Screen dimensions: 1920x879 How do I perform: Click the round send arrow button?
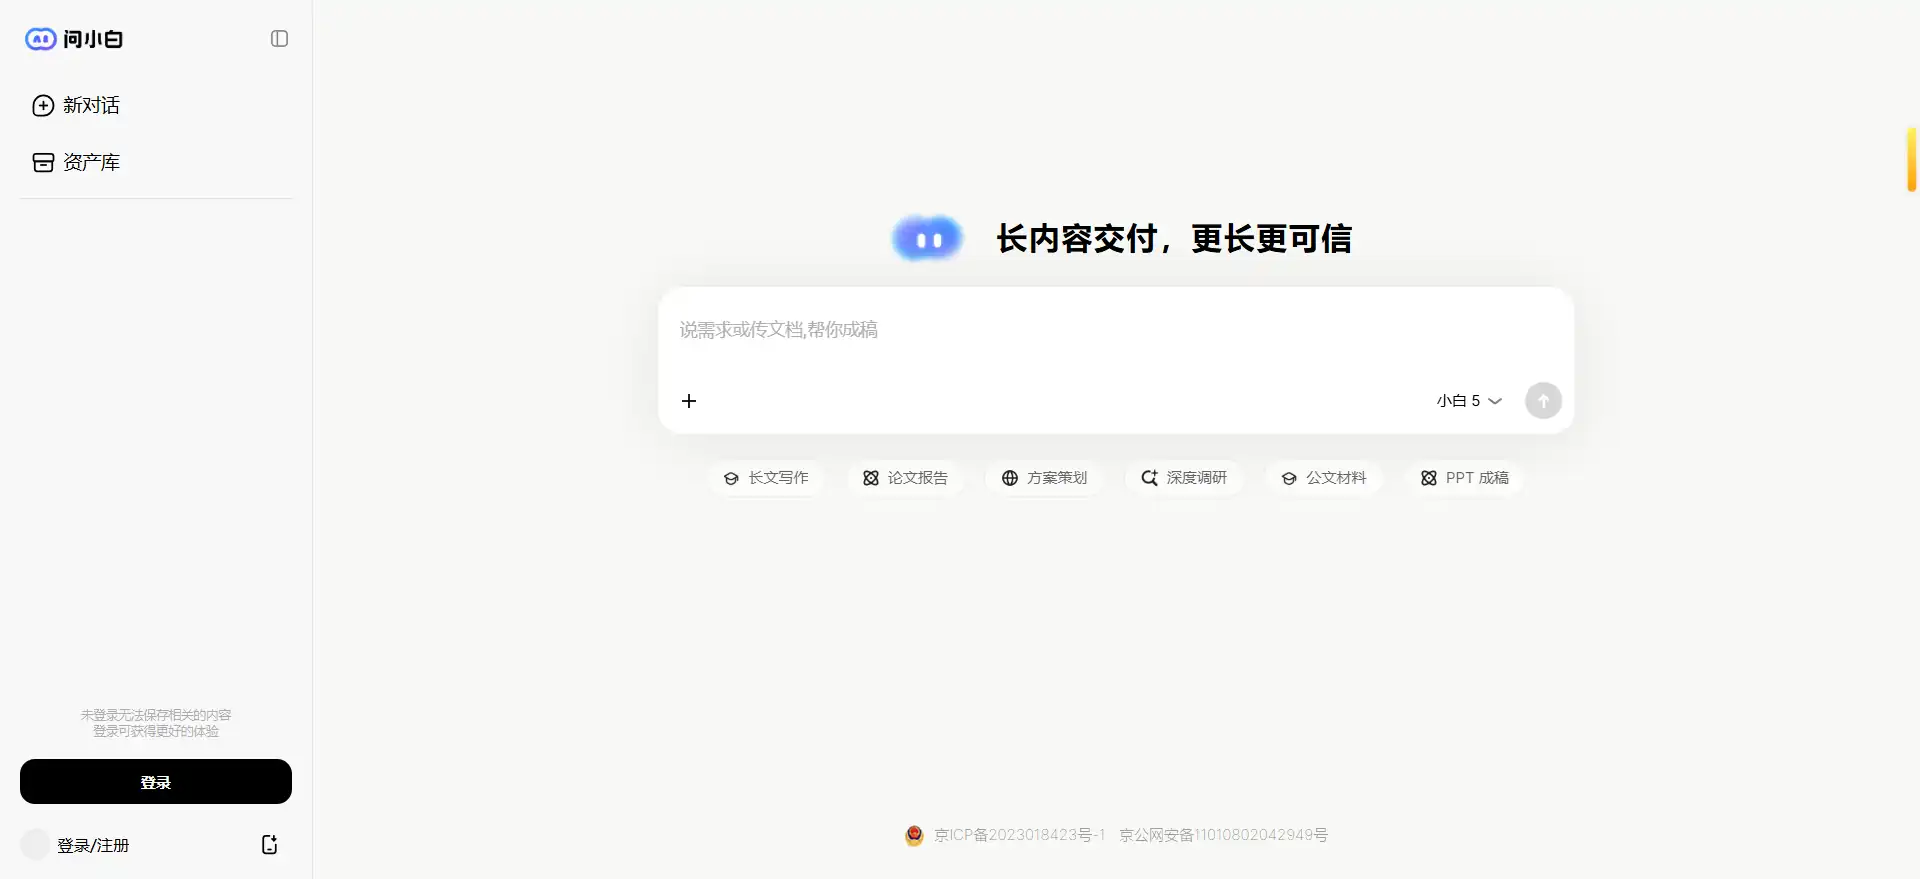pyautogui.click(x=1543, y=401)
